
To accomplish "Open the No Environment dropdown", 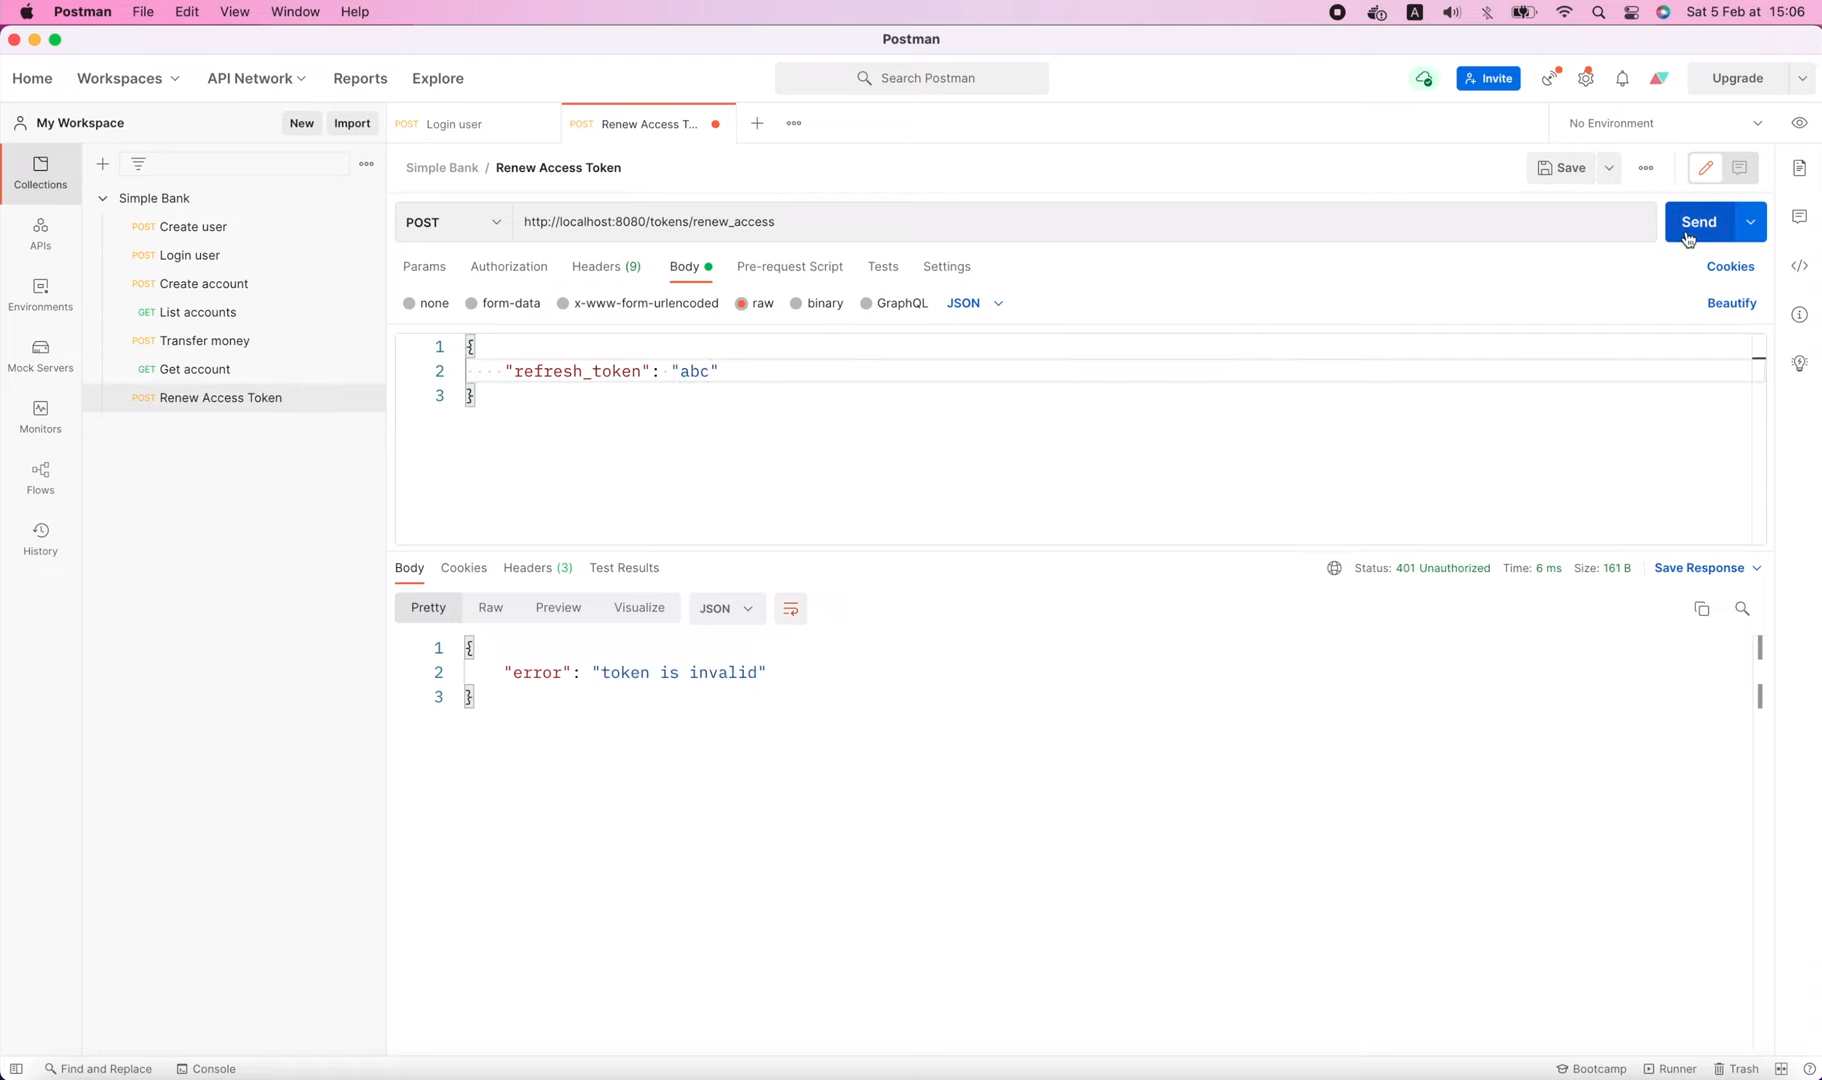I will [x=1665, y=123].
